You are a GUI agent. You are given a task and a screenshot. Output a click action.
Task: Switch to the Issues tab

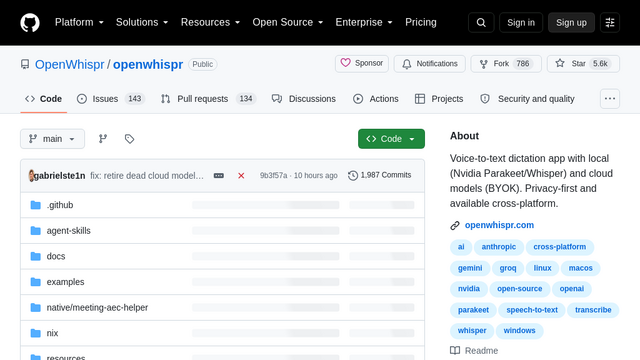(111, 99)
